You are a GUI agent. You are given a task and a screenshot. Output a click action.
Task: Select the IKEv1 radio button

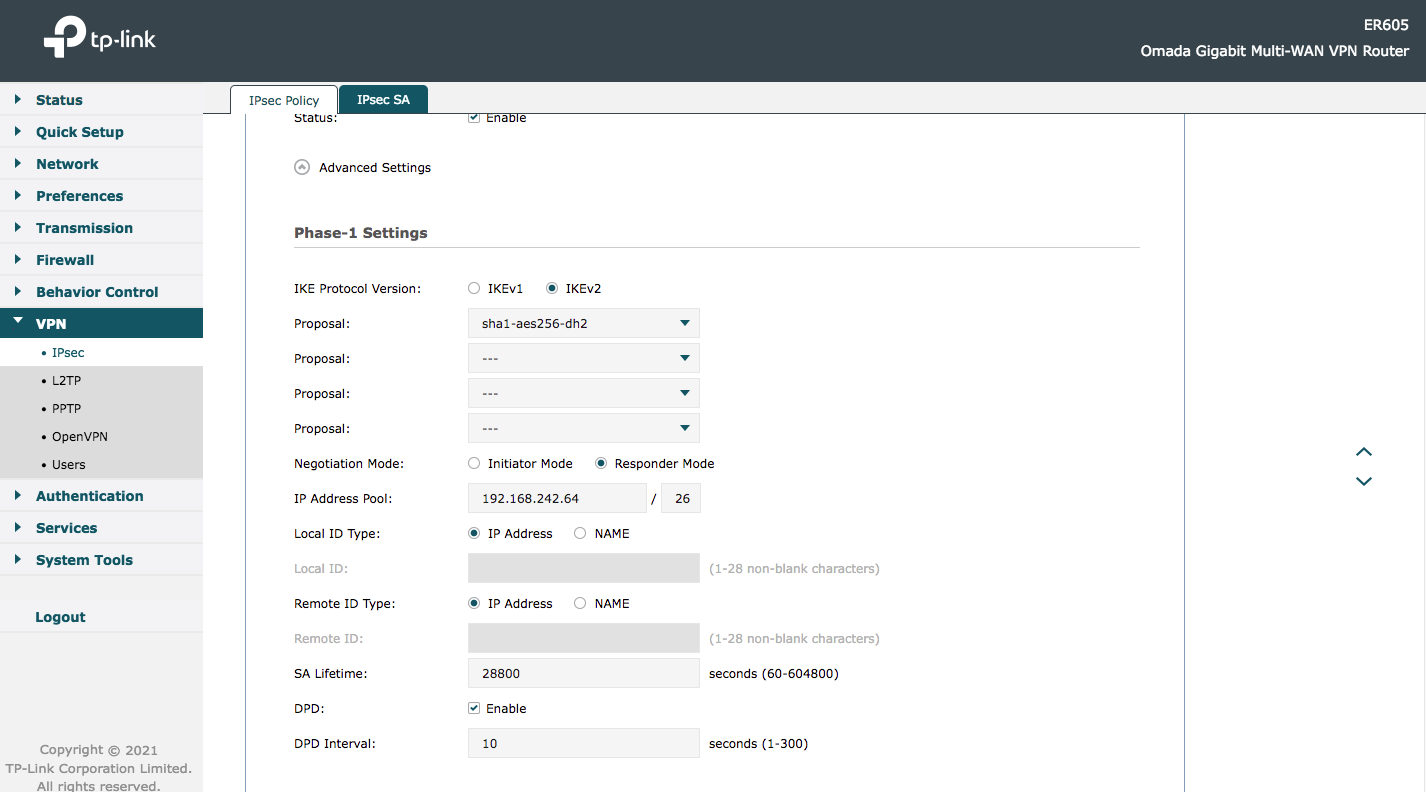473,288
